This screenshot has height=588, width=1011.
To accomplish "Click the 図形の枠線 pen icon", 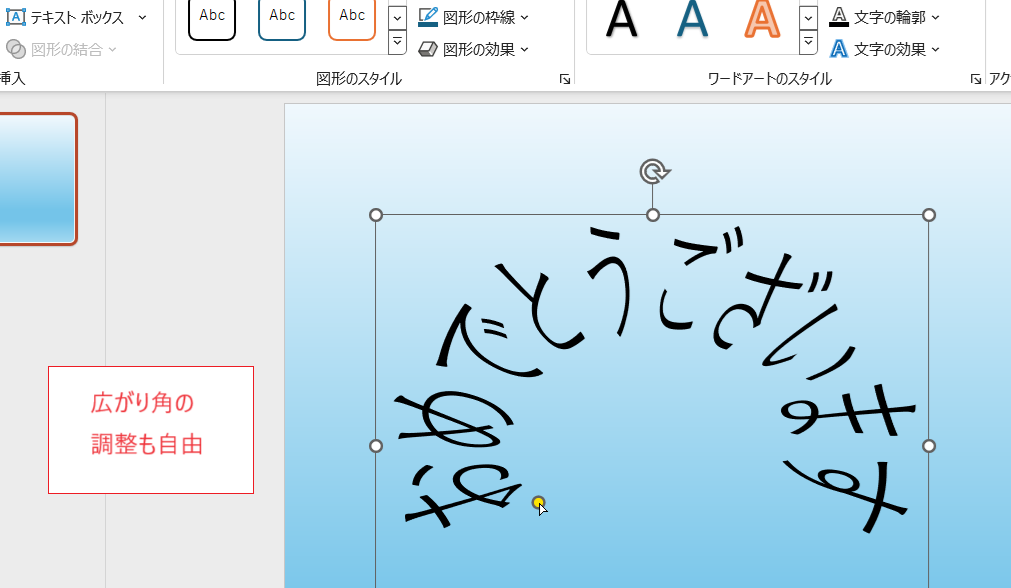I will [x=428, y=17].
